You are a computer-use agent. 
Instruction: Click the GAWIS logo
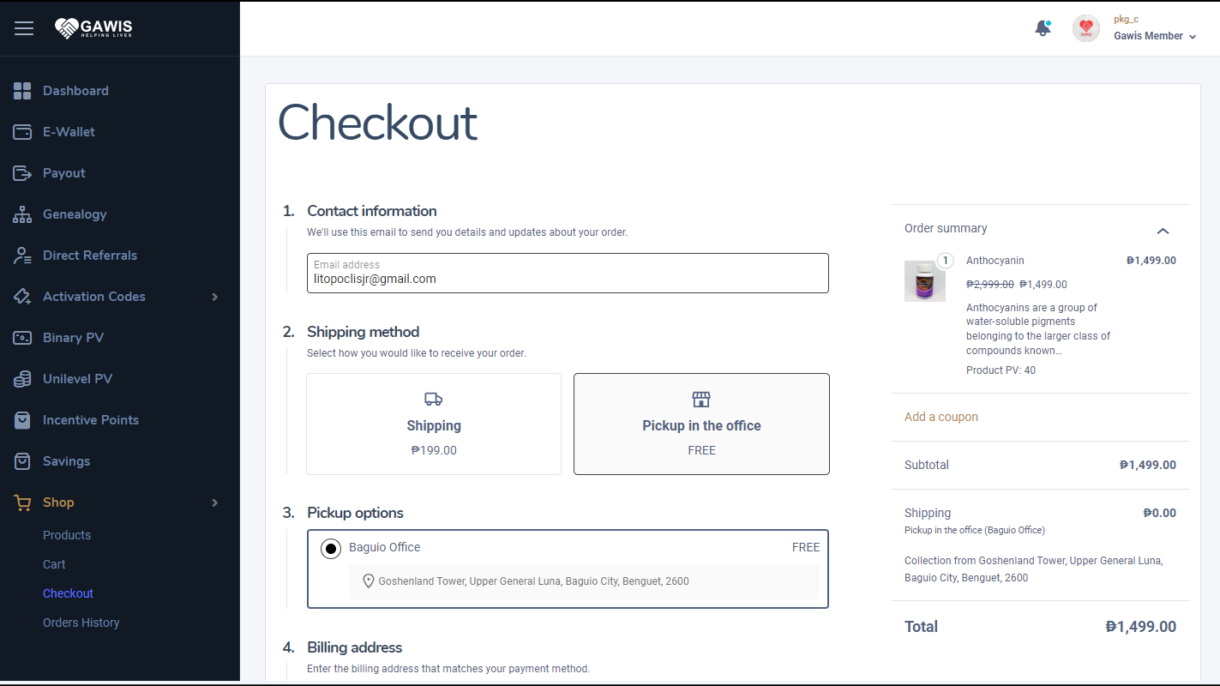click(x=93, y=28)
